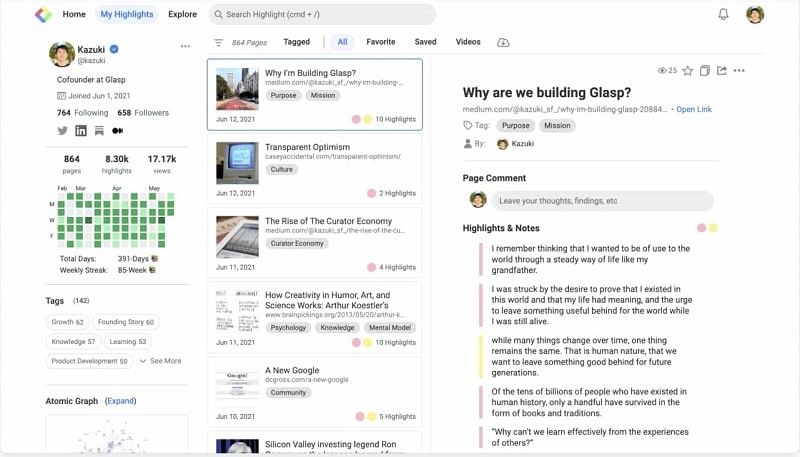View the 658 Followers list

point(143,113)
